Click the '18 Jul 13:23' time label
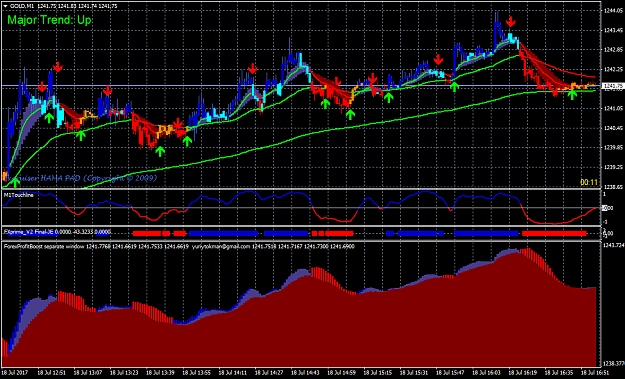The width and height of the screenshot is (625, 379). (x=124, y=373)
